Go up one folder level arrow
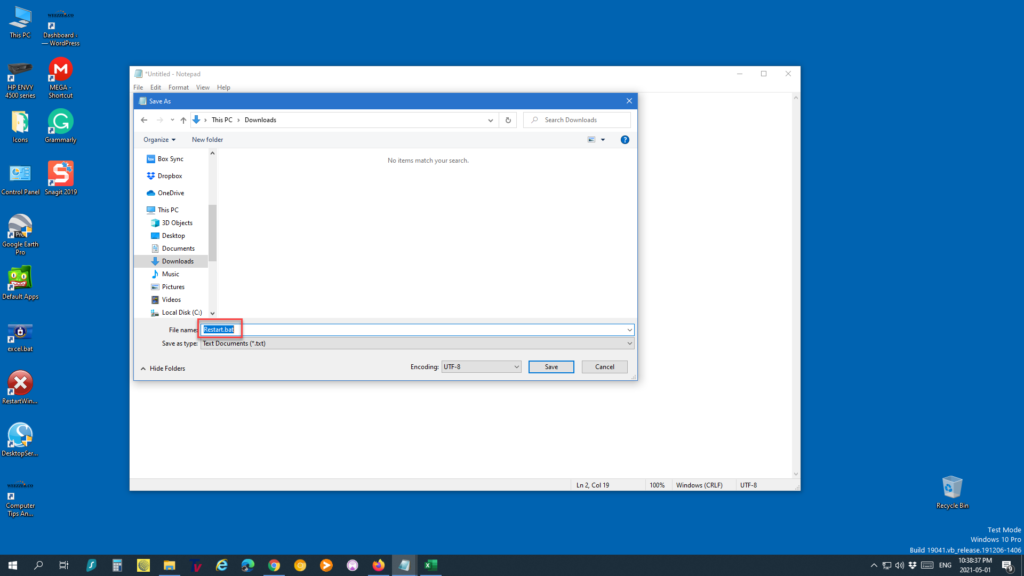Viewport: 1024px width, 576px height. (x=181, y=120)
